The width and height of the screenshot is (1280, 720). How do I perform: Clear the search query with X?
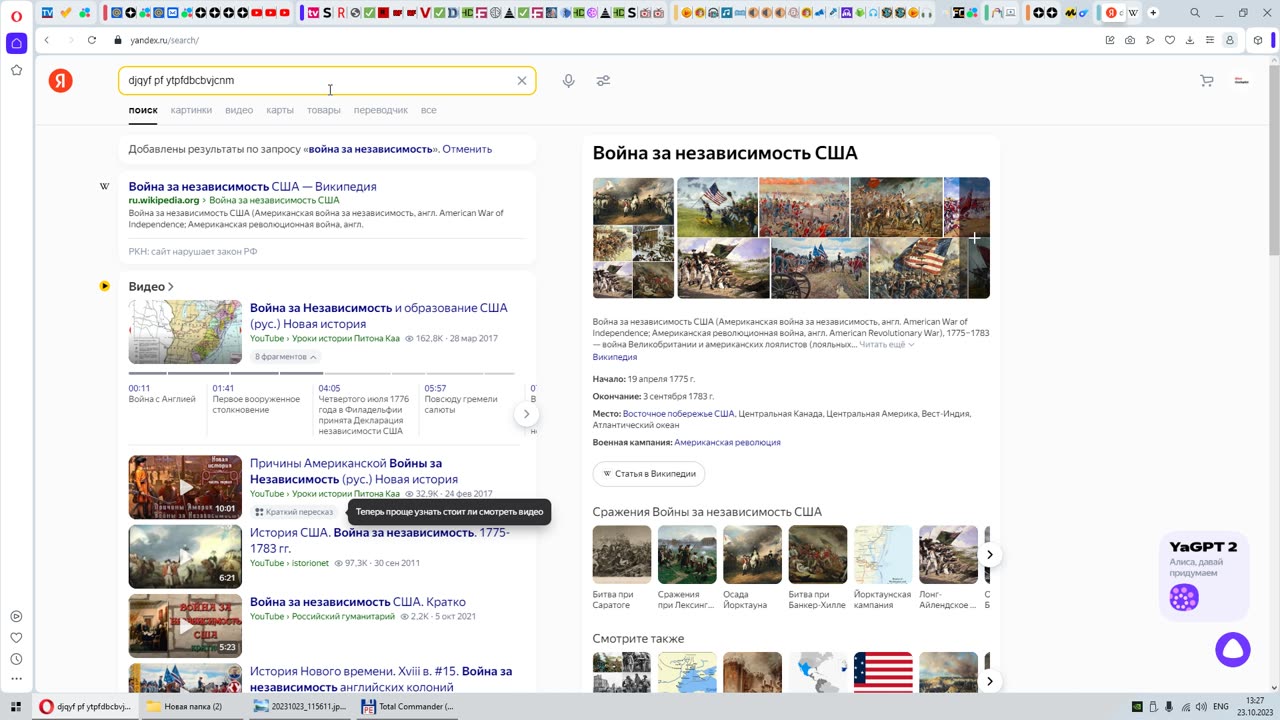pyautogui.click(x=521, y=81)
